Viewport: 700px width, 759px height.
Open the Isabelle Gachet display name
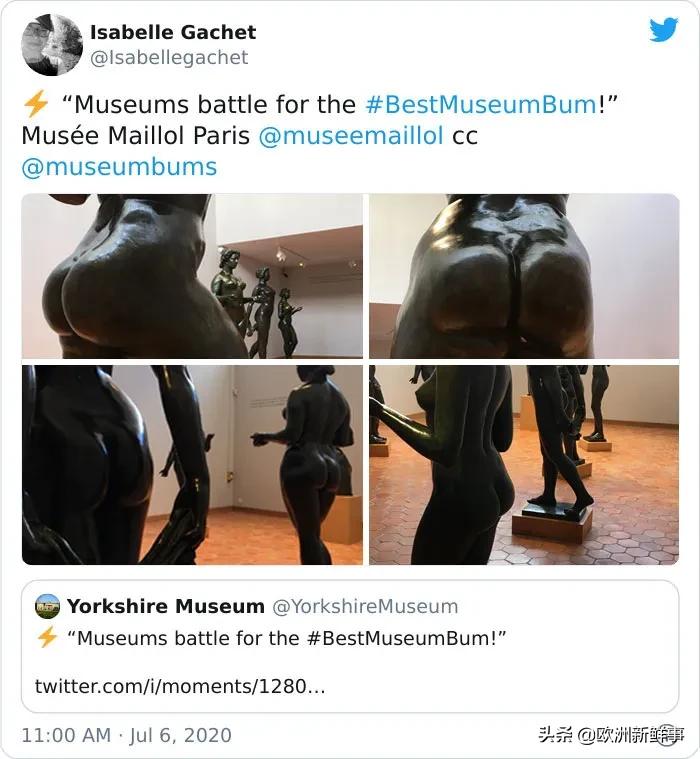[173, 32]
